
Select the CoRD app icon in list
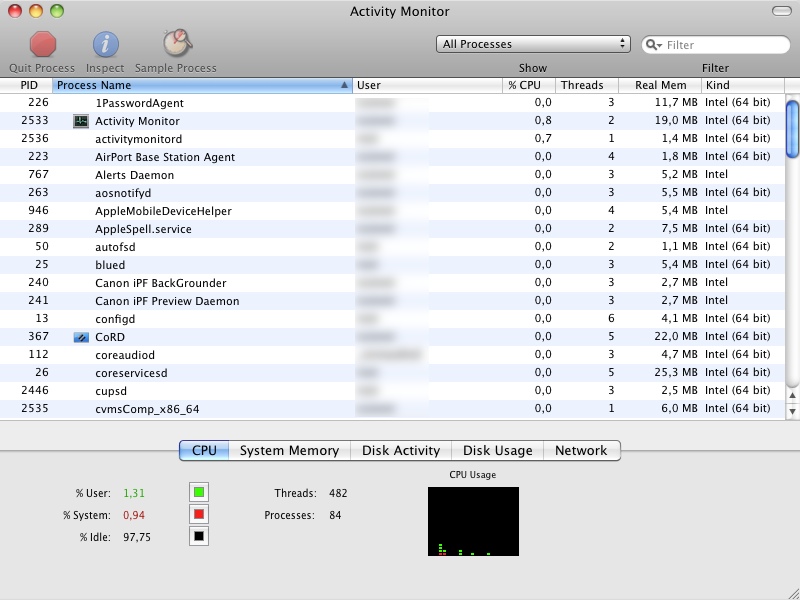[x=81, y=337]
